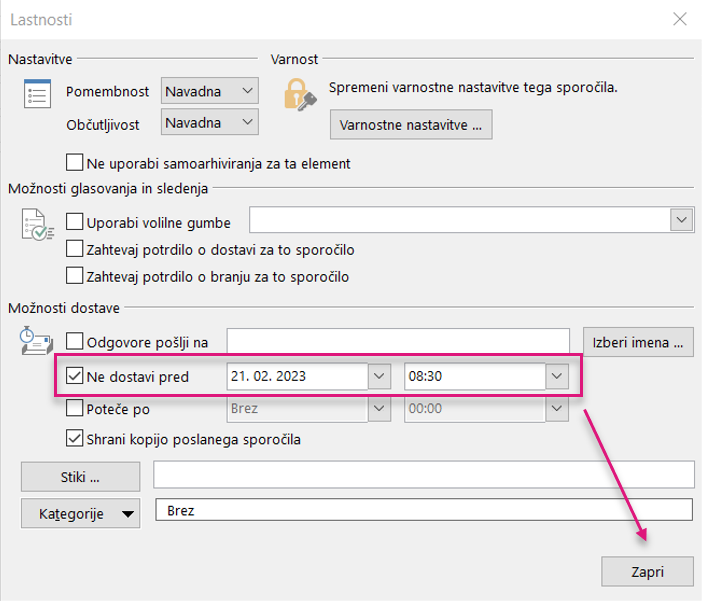Screen dimensions: 702x601
Task: Open the Občutljivost dropdown
Action: point(210,122)
